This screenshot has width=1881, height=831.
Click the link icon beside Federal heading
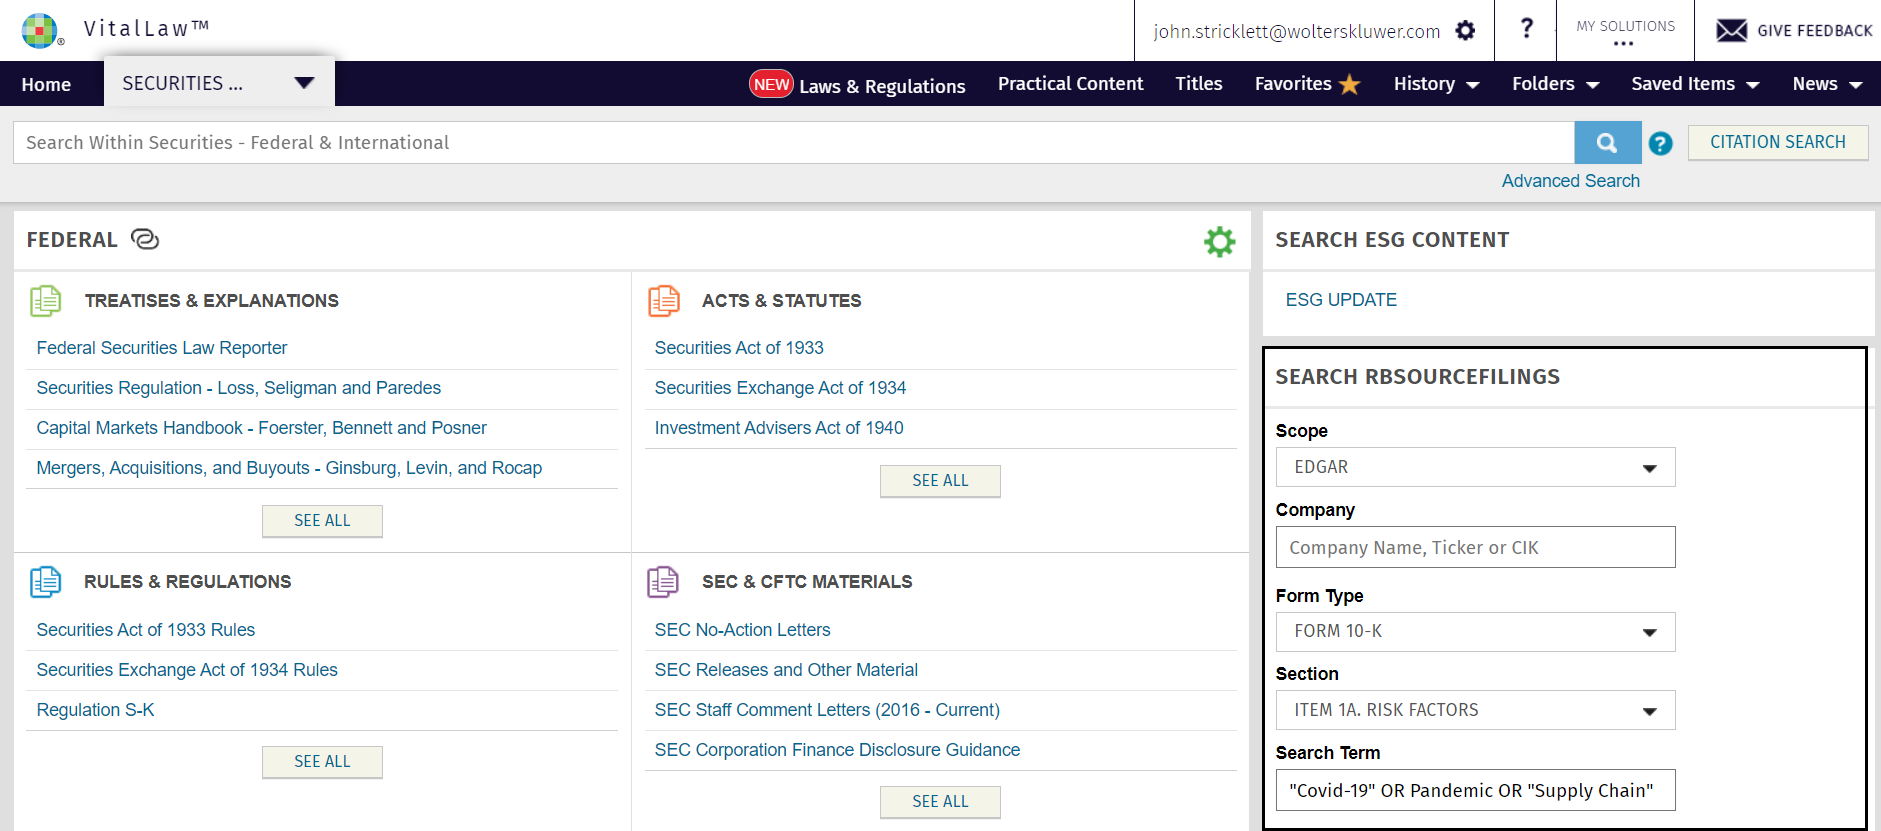coord(145,240)
